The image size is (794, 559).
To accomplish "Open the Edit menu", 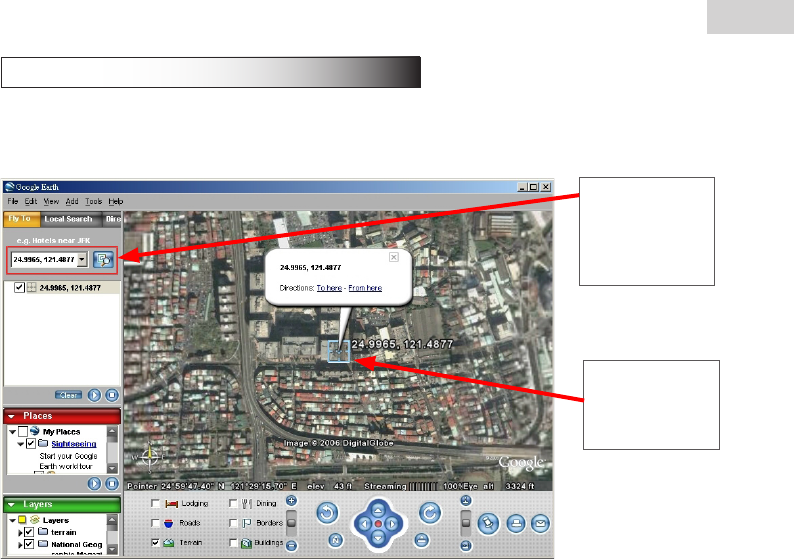I will point(31,201).
